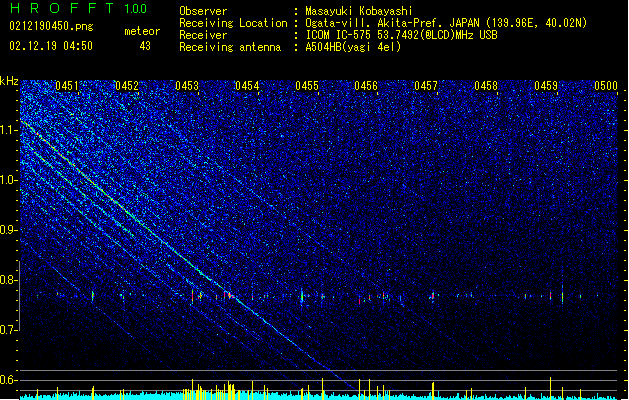Click the 0.8 frequency axis label

(x=9, y=280)
